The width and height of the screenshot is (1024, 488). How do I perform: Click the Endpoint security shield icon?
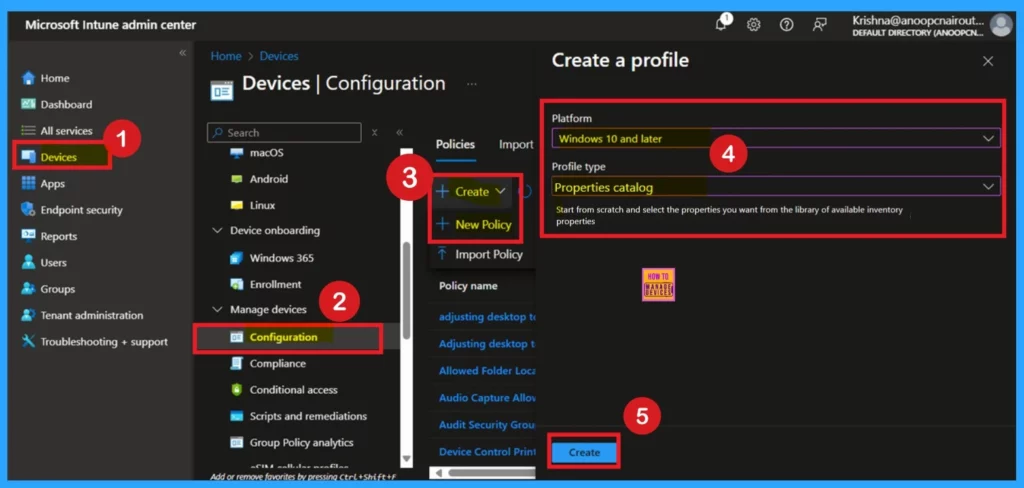click(28, 210)
